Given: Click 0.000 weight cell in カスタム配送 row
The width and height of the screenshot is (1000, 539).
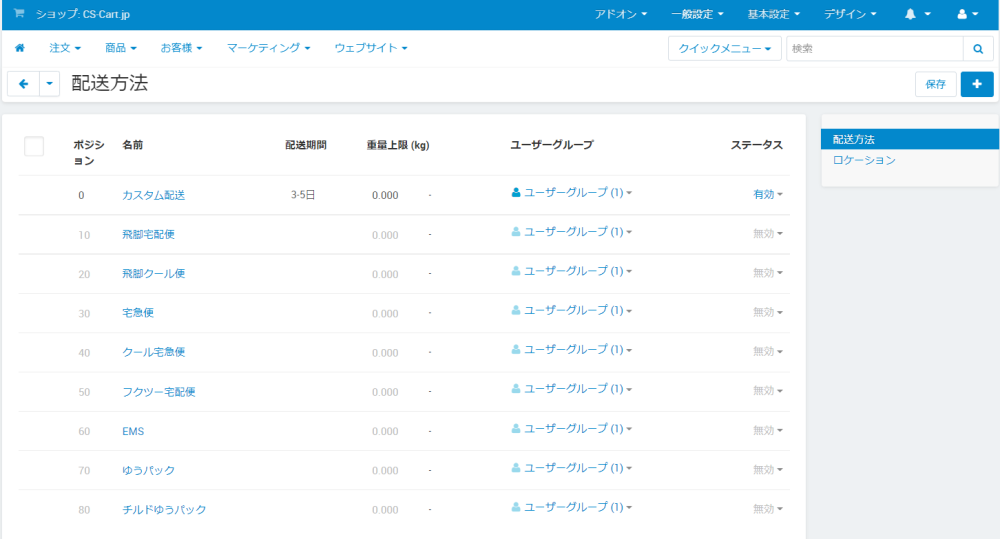Looking at the screenshot, I should click(385, 195).
